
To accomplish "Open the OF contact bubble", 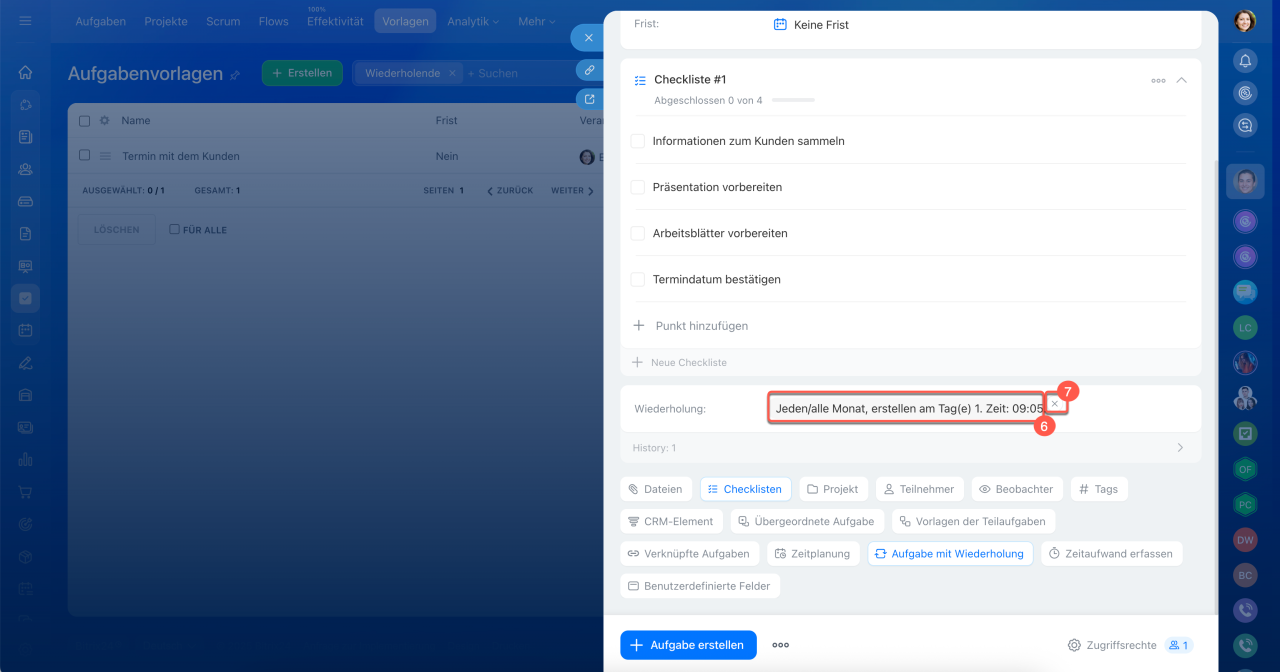I will tap(1245, 469).
